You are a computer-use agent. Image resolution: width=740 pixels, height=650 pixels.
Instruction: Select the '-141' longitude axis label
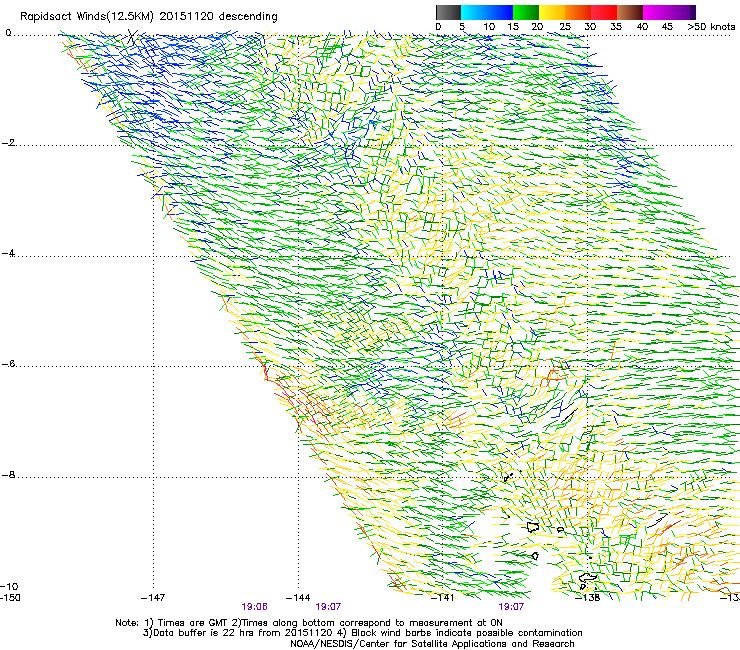tap(443, 598)
